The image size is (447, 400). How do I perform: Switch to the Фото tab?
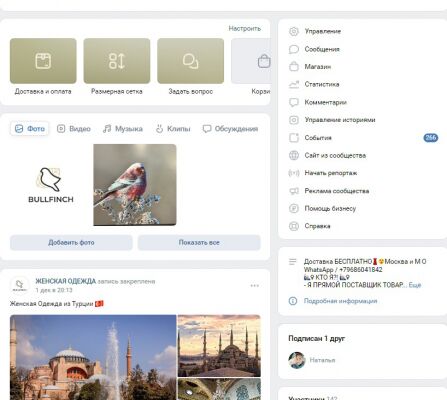[x=30, y=129]
